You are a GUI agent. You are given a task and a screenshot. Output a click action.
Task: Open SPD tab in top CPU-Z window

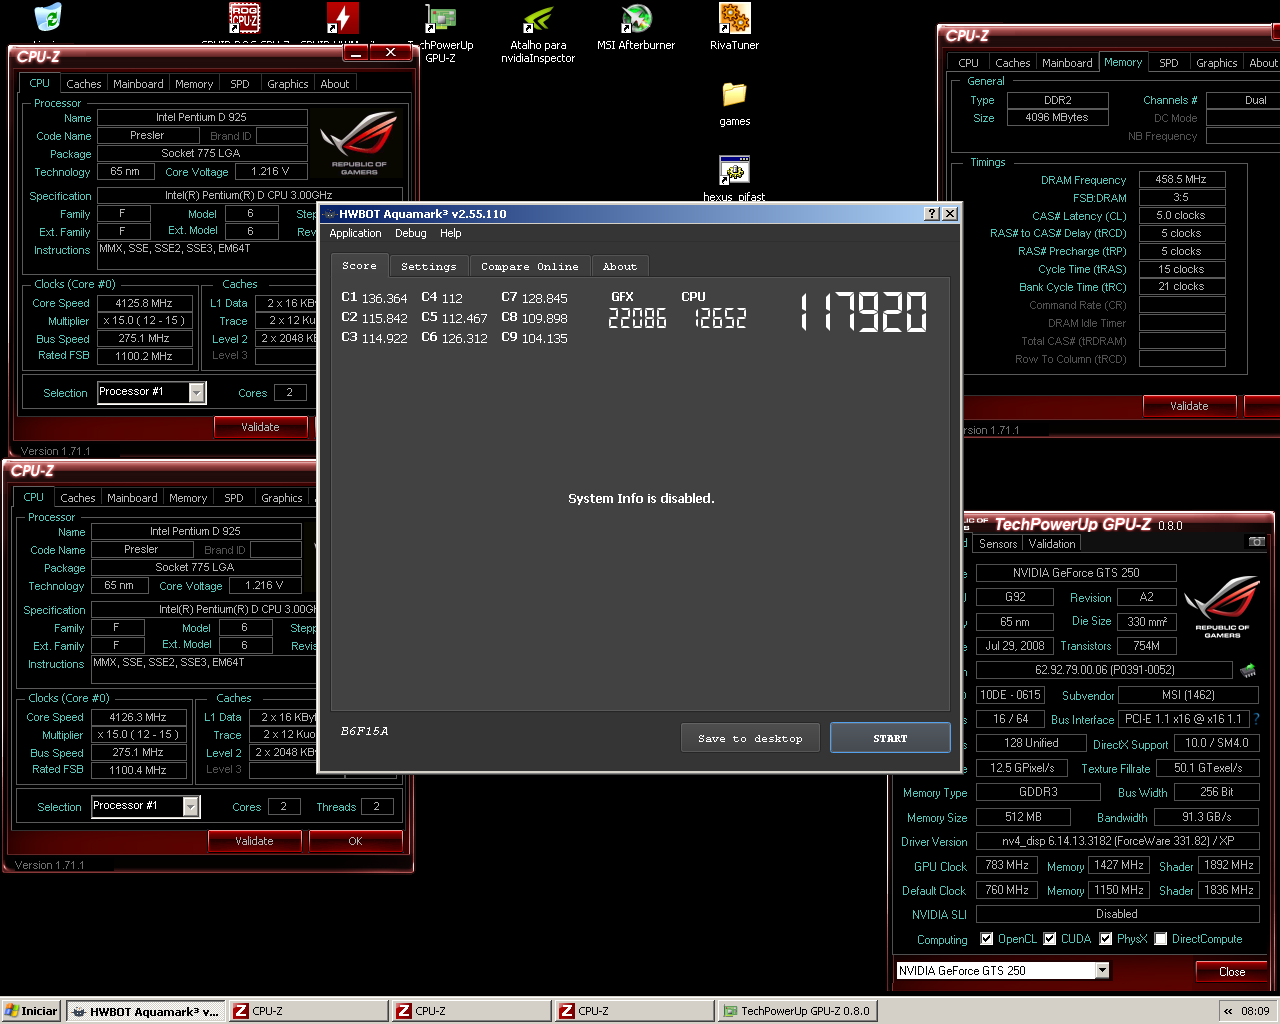240,84
